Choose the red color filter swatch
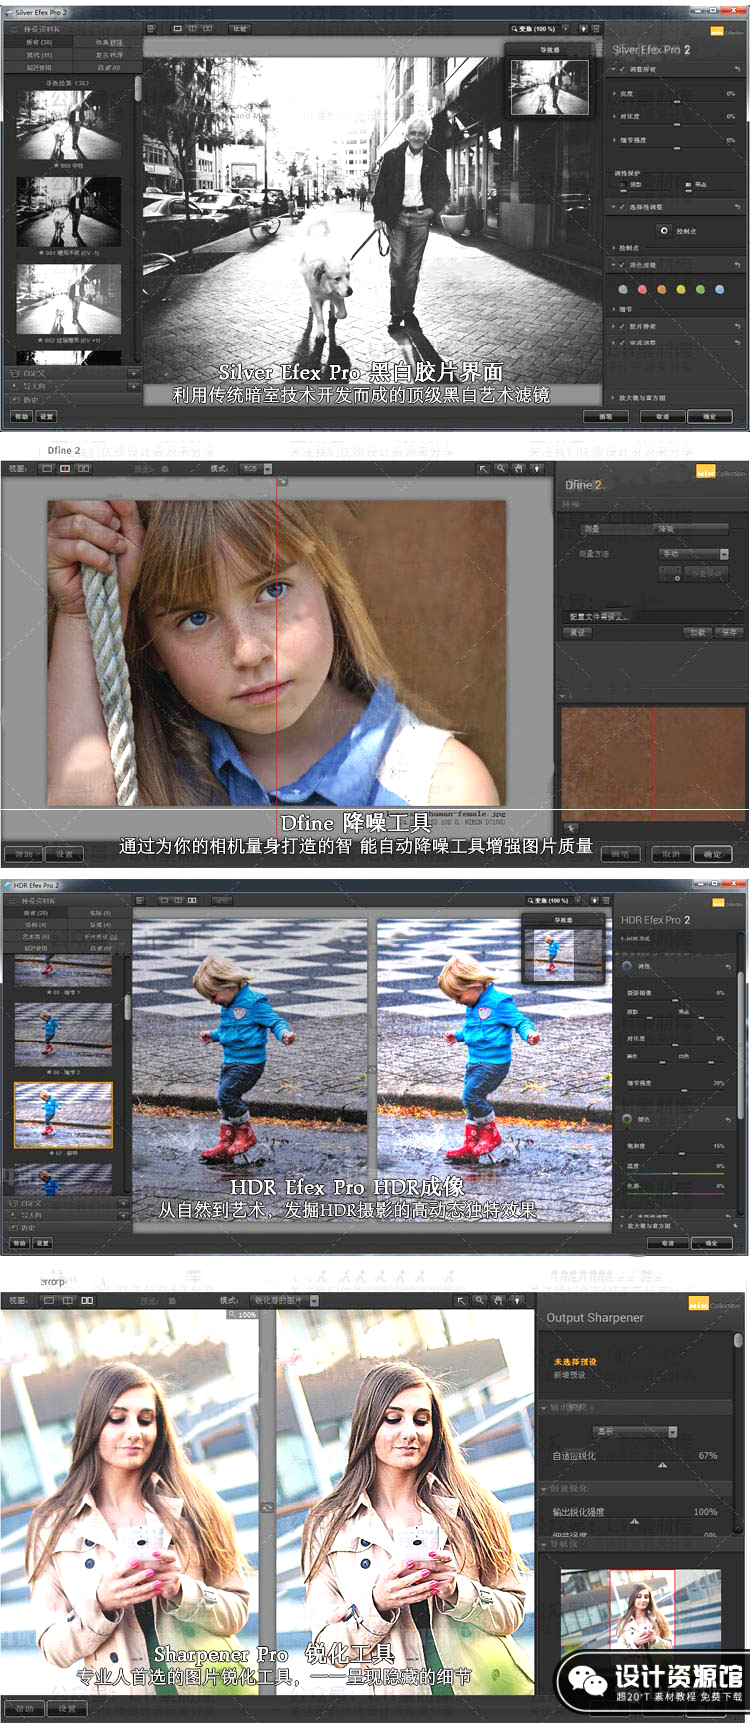Screen dimensions: 750x1726 [x=642, y=290]
